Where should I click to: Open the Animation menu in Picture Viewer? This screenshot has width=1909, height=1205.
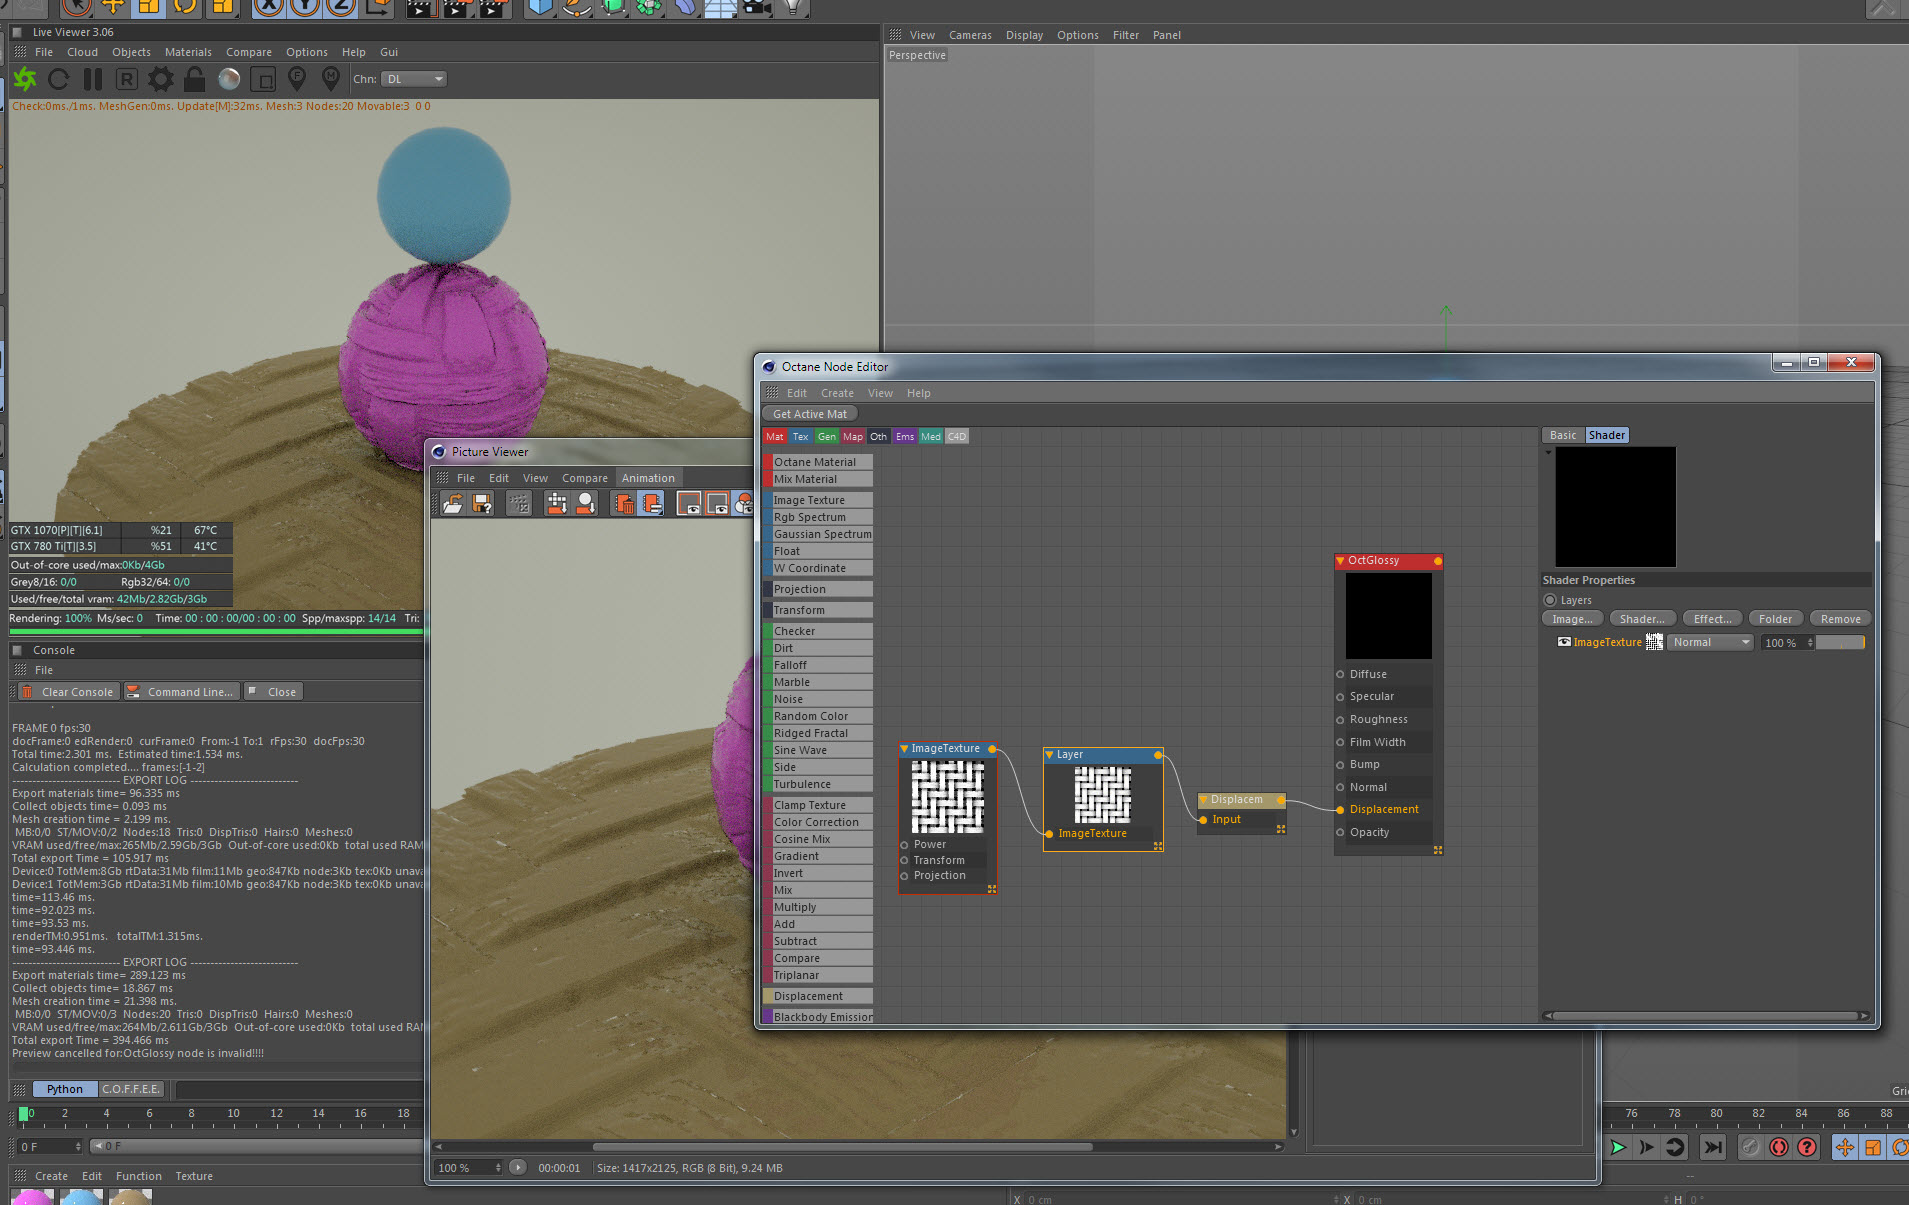(x=648, y=478)
